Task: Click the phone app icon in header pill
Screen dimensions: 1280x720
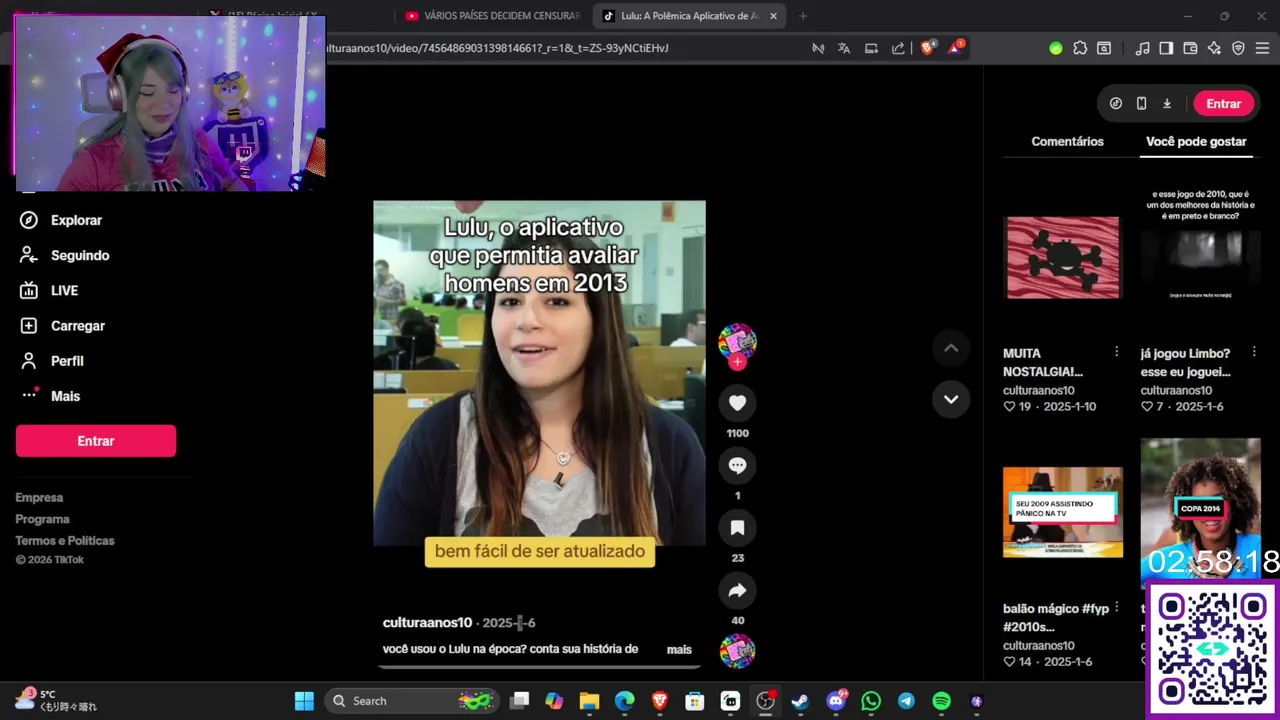Action: (x=1141, y=104)
